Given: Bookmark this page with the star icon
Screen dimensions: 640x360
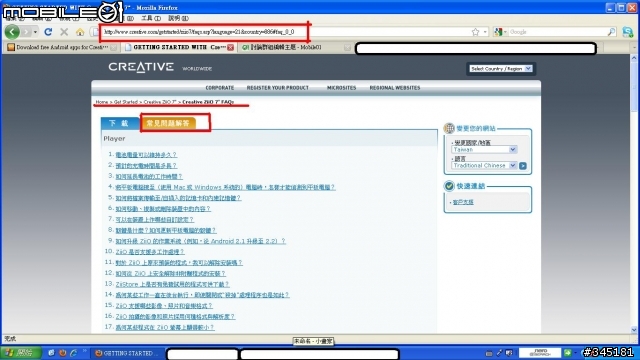Looking at the screenshot, I should point(476,31).
